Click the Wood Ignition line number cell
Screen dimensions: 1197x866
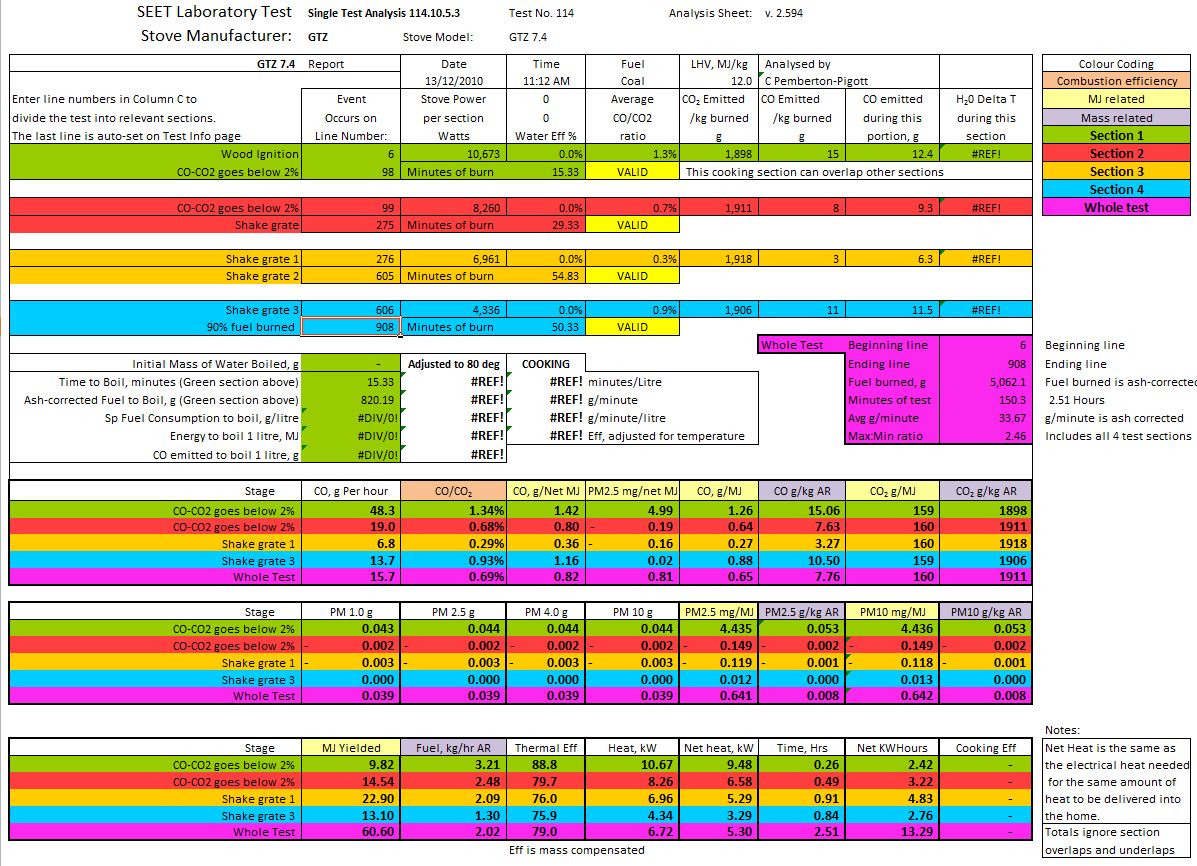pyautogui.click(x=351, y=154)
